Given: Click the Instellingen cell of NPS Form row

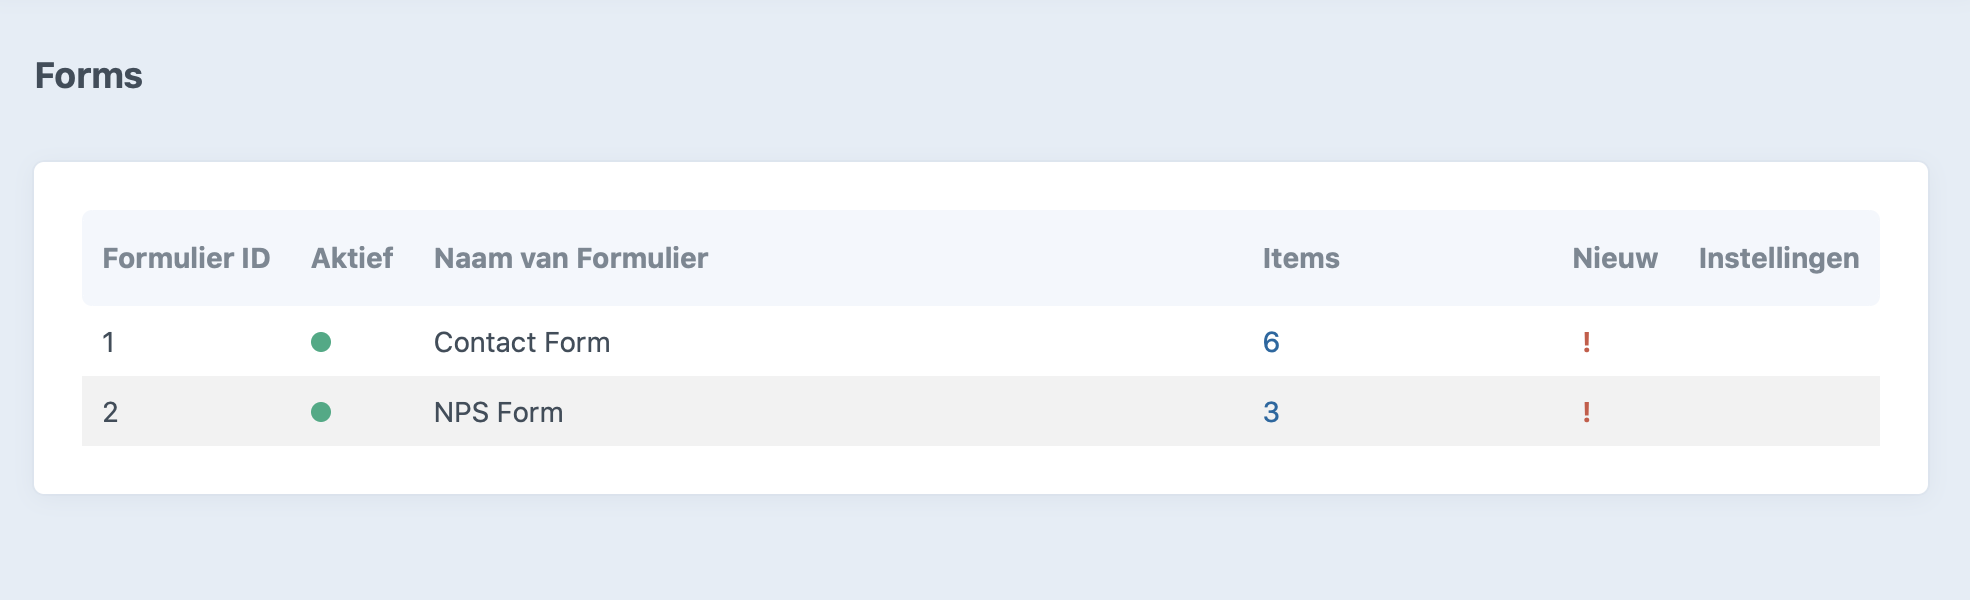Looking at the screenshot, I should coord(1779,412).
